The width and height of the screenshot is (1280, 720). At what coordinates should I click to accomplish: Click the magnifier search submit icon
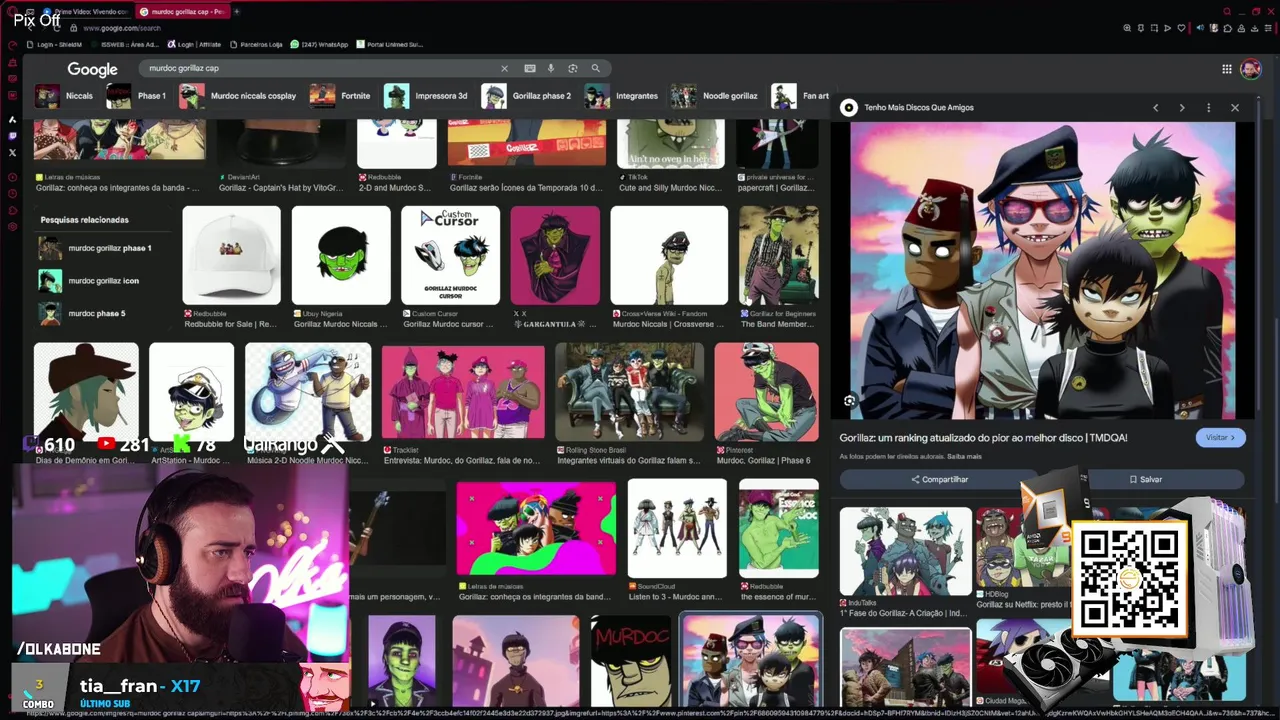click(x=595, y=69)
